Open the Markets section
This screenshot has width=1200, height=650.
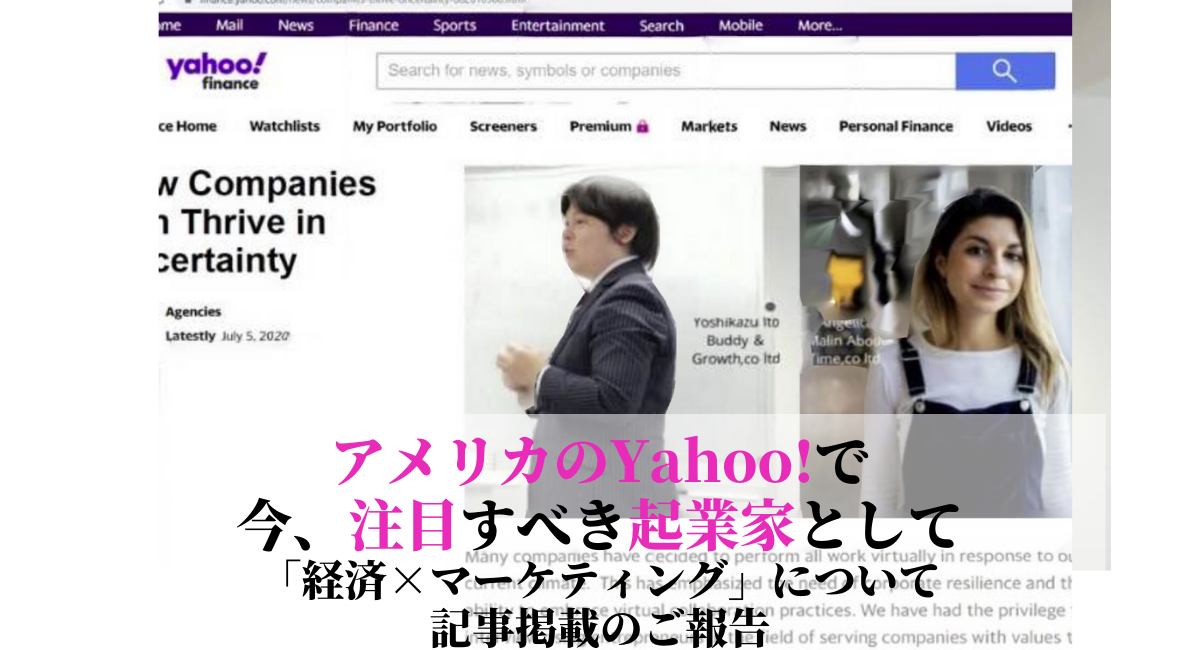tap(711, 126)
